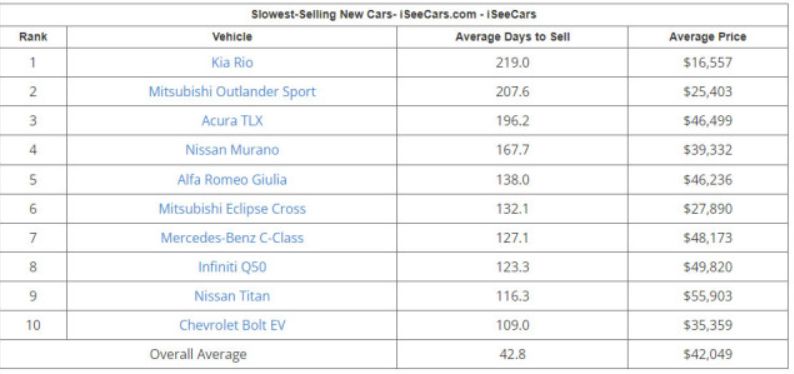
Task: Open the Mitsubishi Eclipse Cross link
Action: (x=232, y=209)
